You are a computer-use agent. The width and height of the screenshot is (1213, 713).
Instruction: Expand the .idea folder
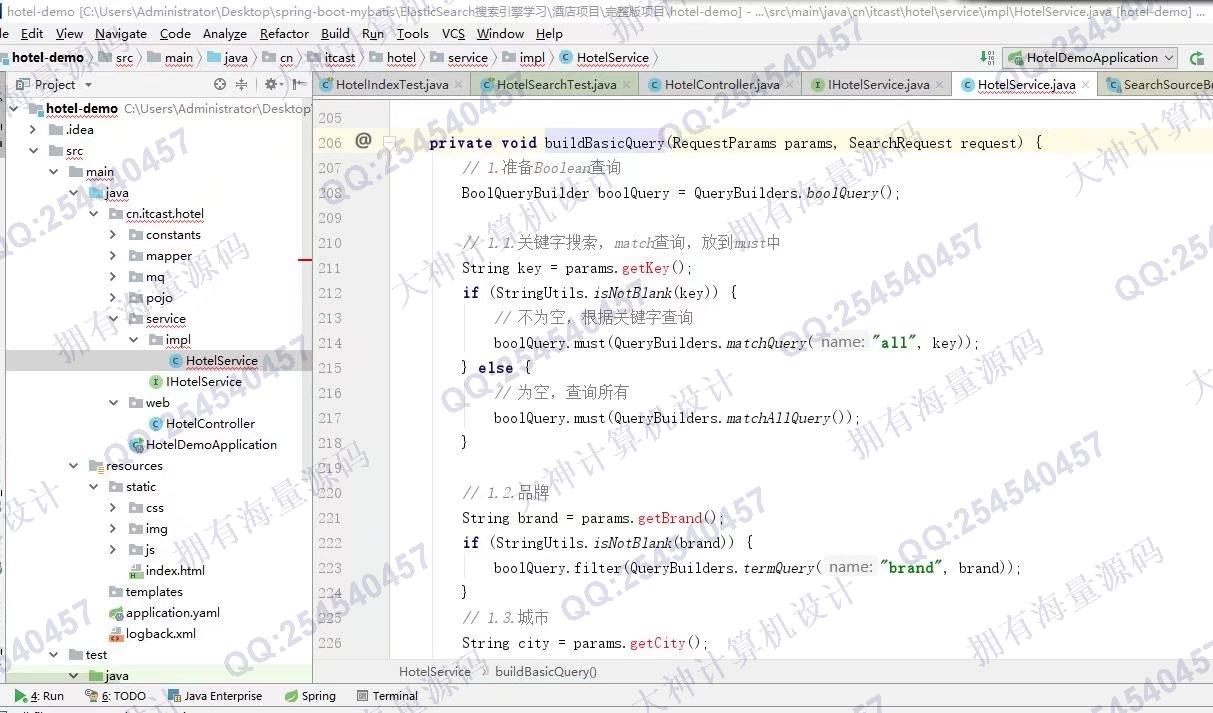tap(33, 129)
